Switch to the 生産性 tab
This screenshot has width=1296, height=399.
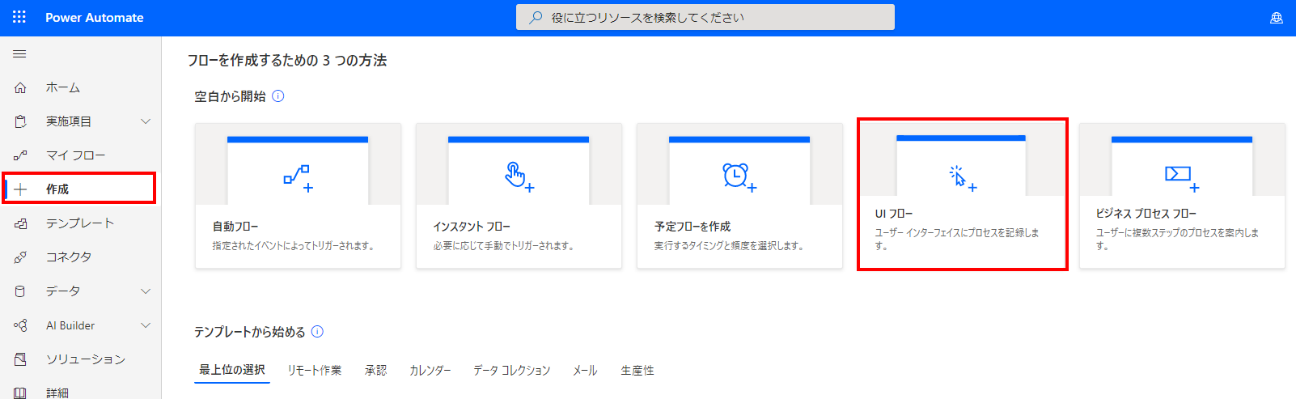coord(637,370)
